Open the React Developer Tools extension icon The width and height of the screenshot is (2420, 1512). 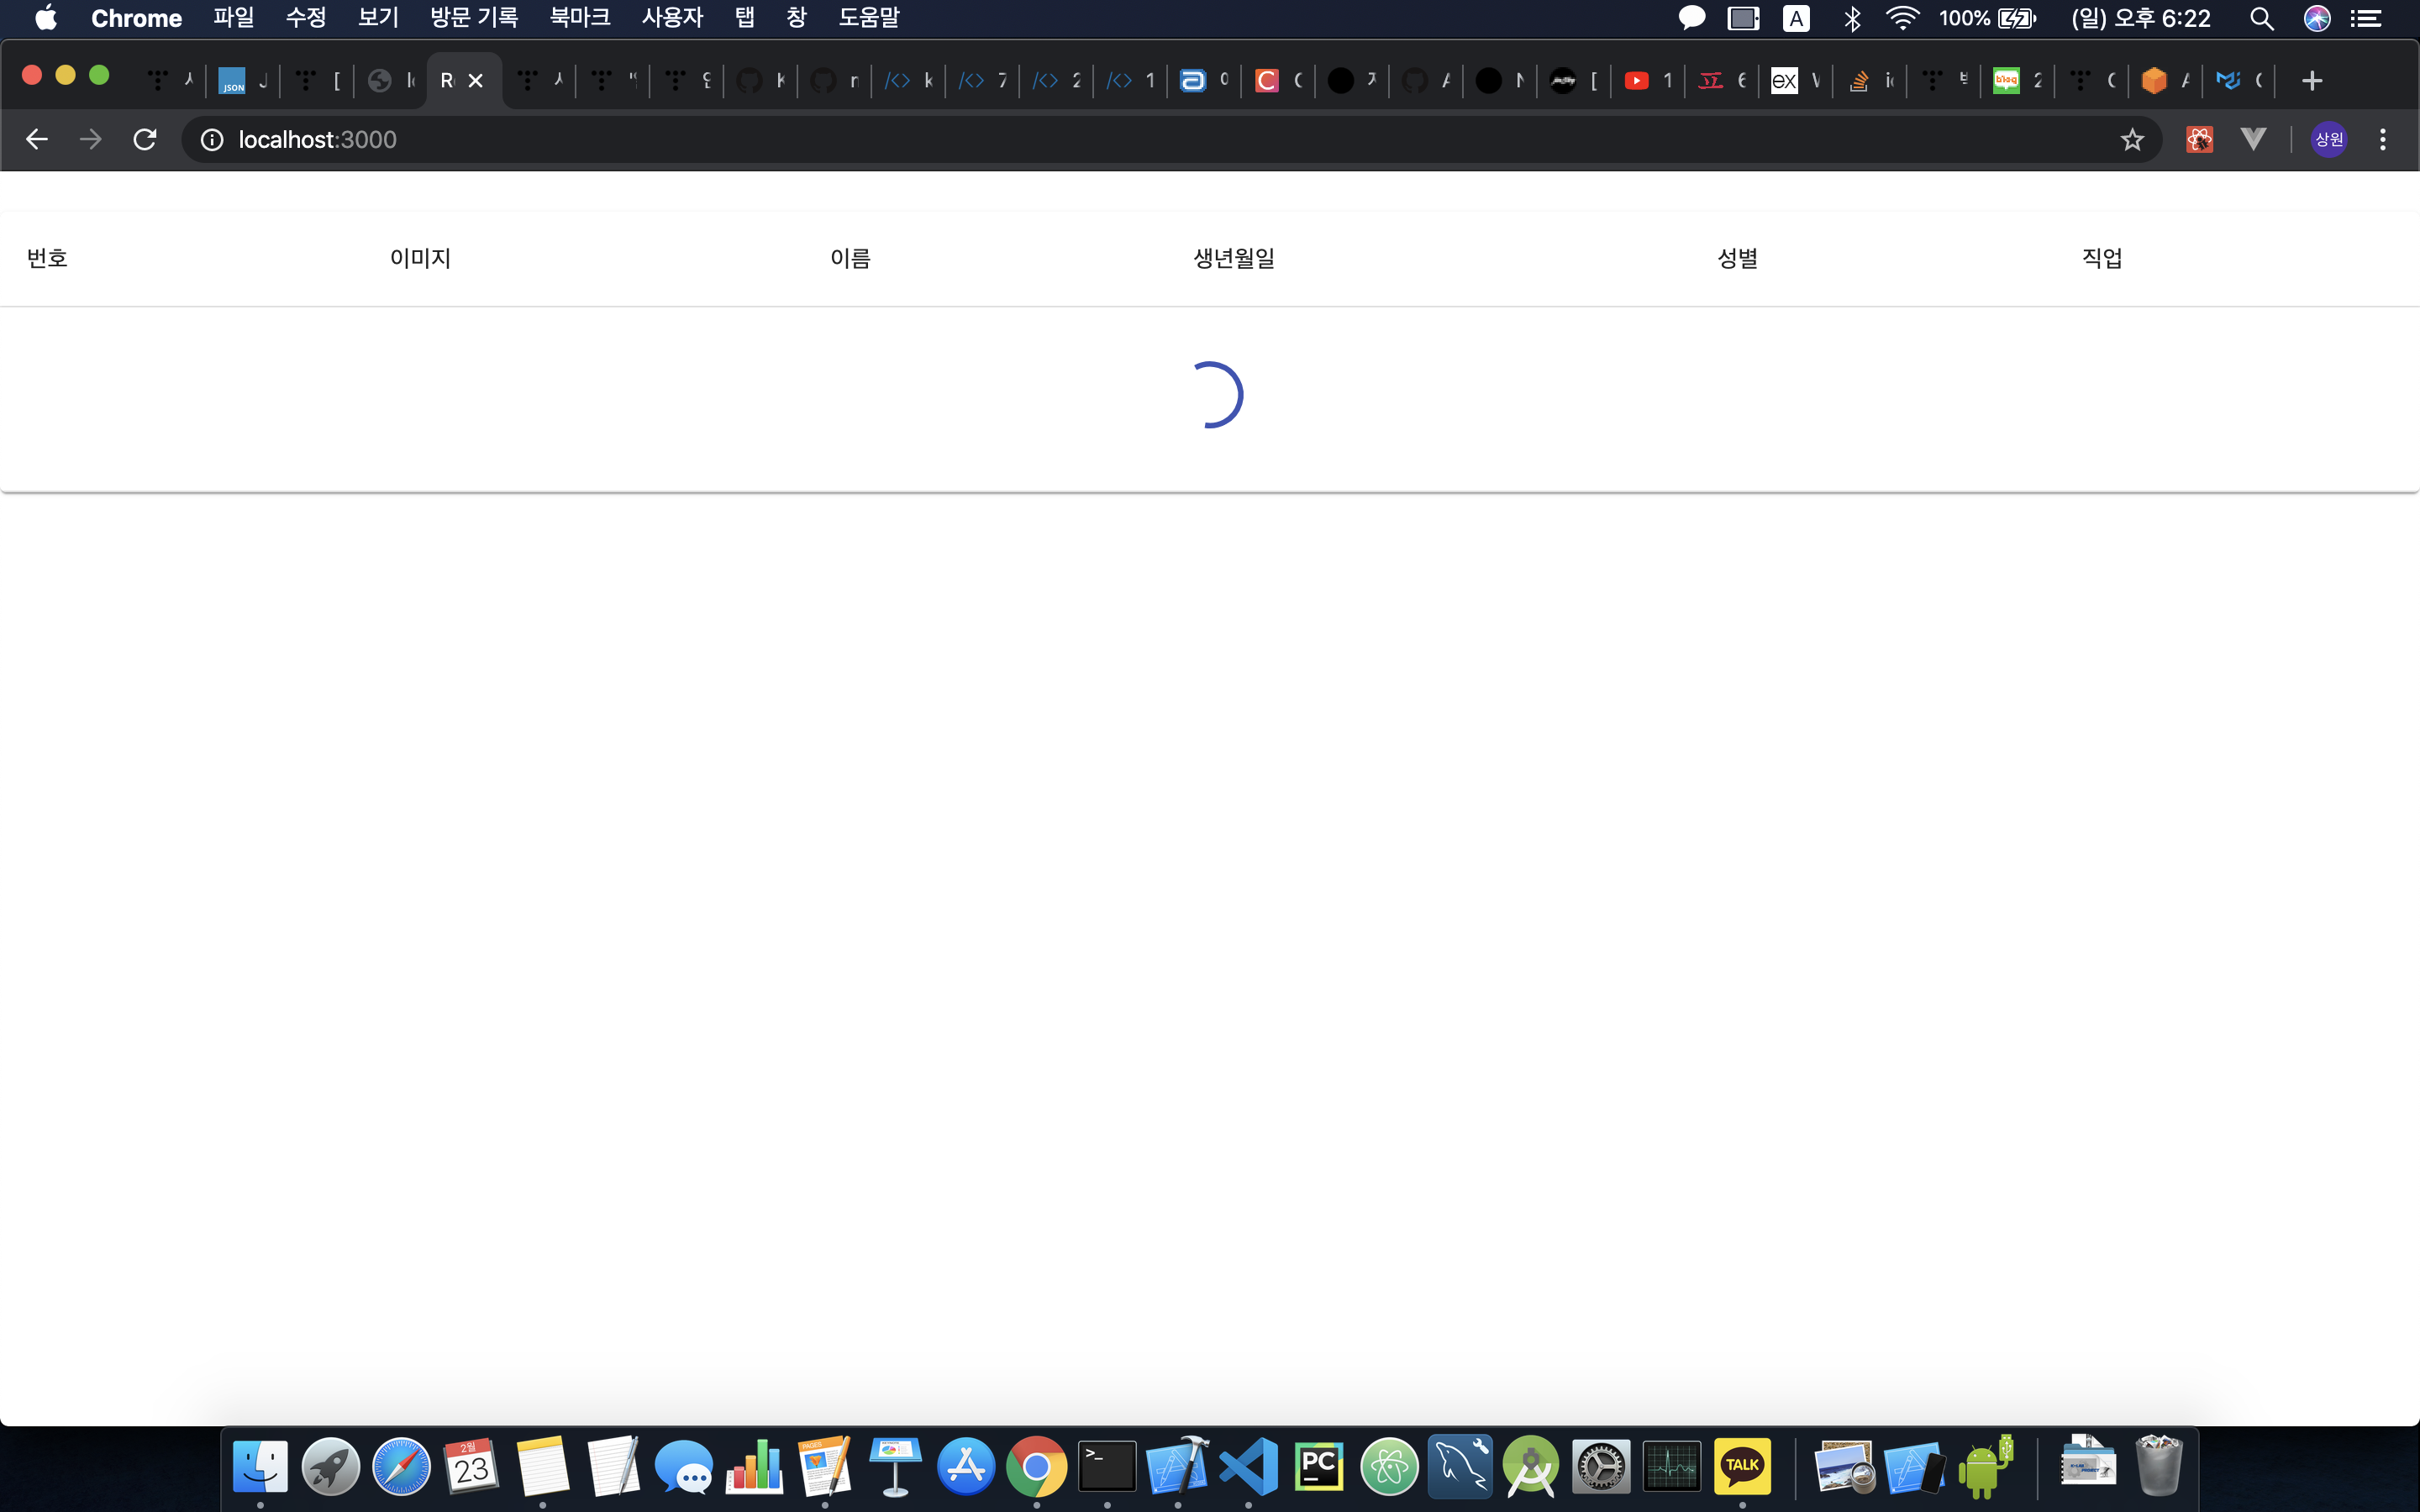[2199, 139]
